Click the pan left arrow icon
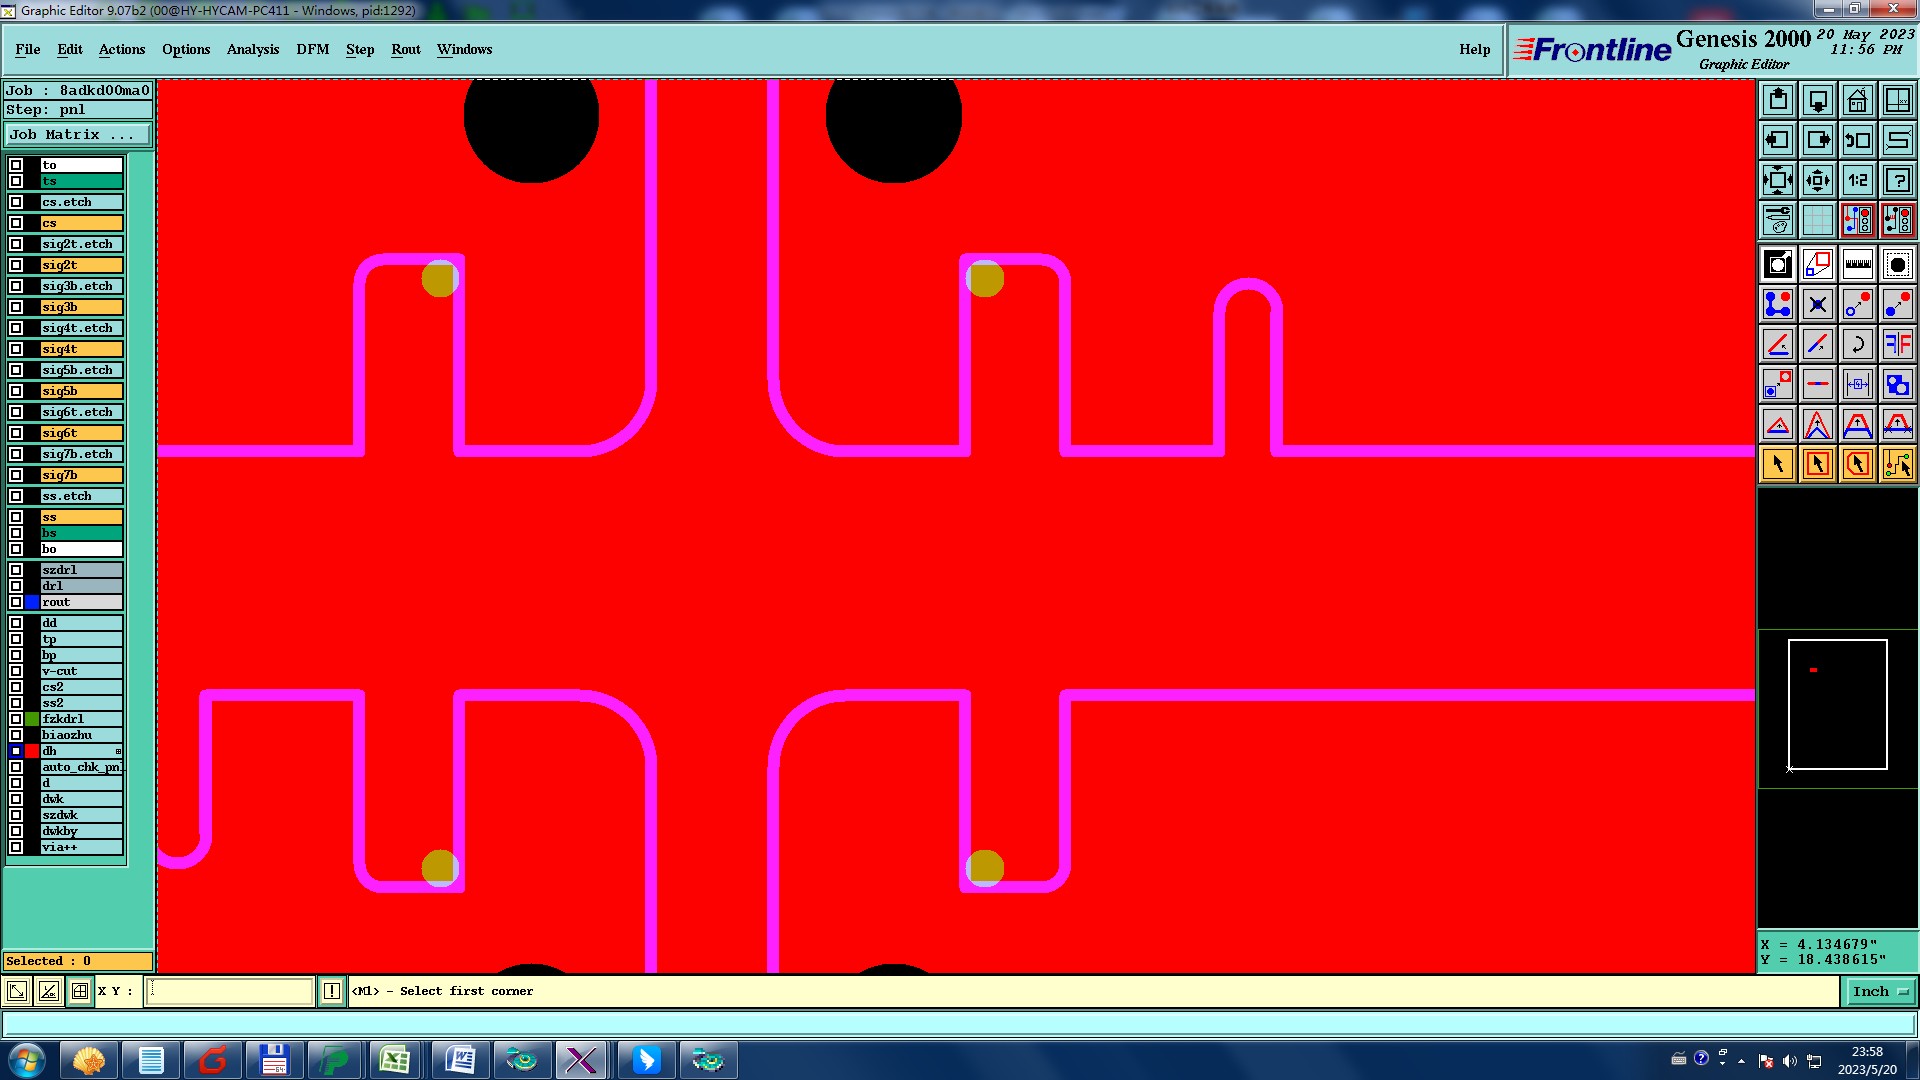This screenshot has width=1920, height=1080. (x=1777, y=140)
